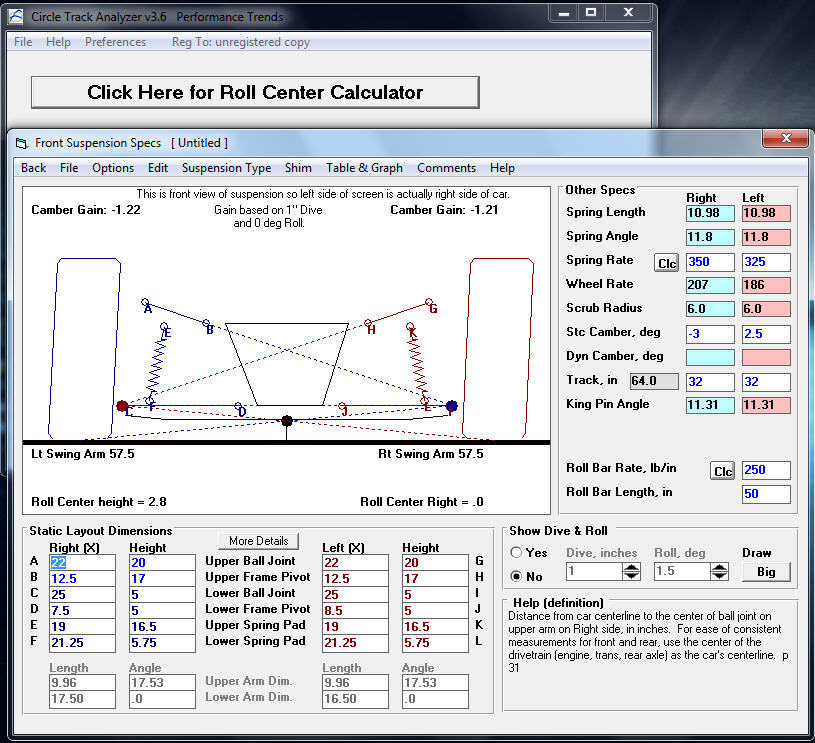Image resolution: width=815 pixels, height=743 pixels.
Task: Click the Front Suspension Specs window icon
Action: (x=21, y=143)
